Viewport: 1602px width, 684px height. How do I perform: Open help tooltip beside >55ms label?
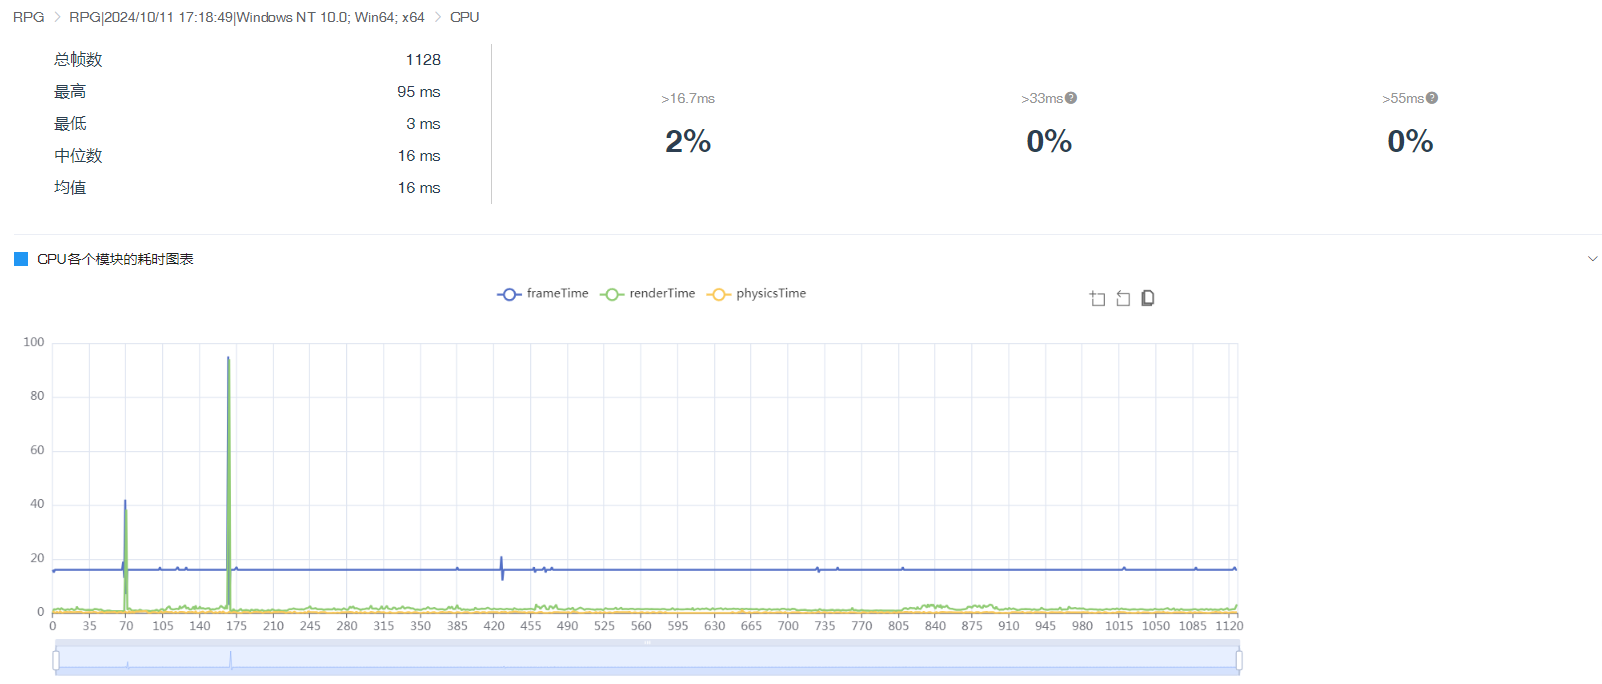click(x=1432, y=98)
